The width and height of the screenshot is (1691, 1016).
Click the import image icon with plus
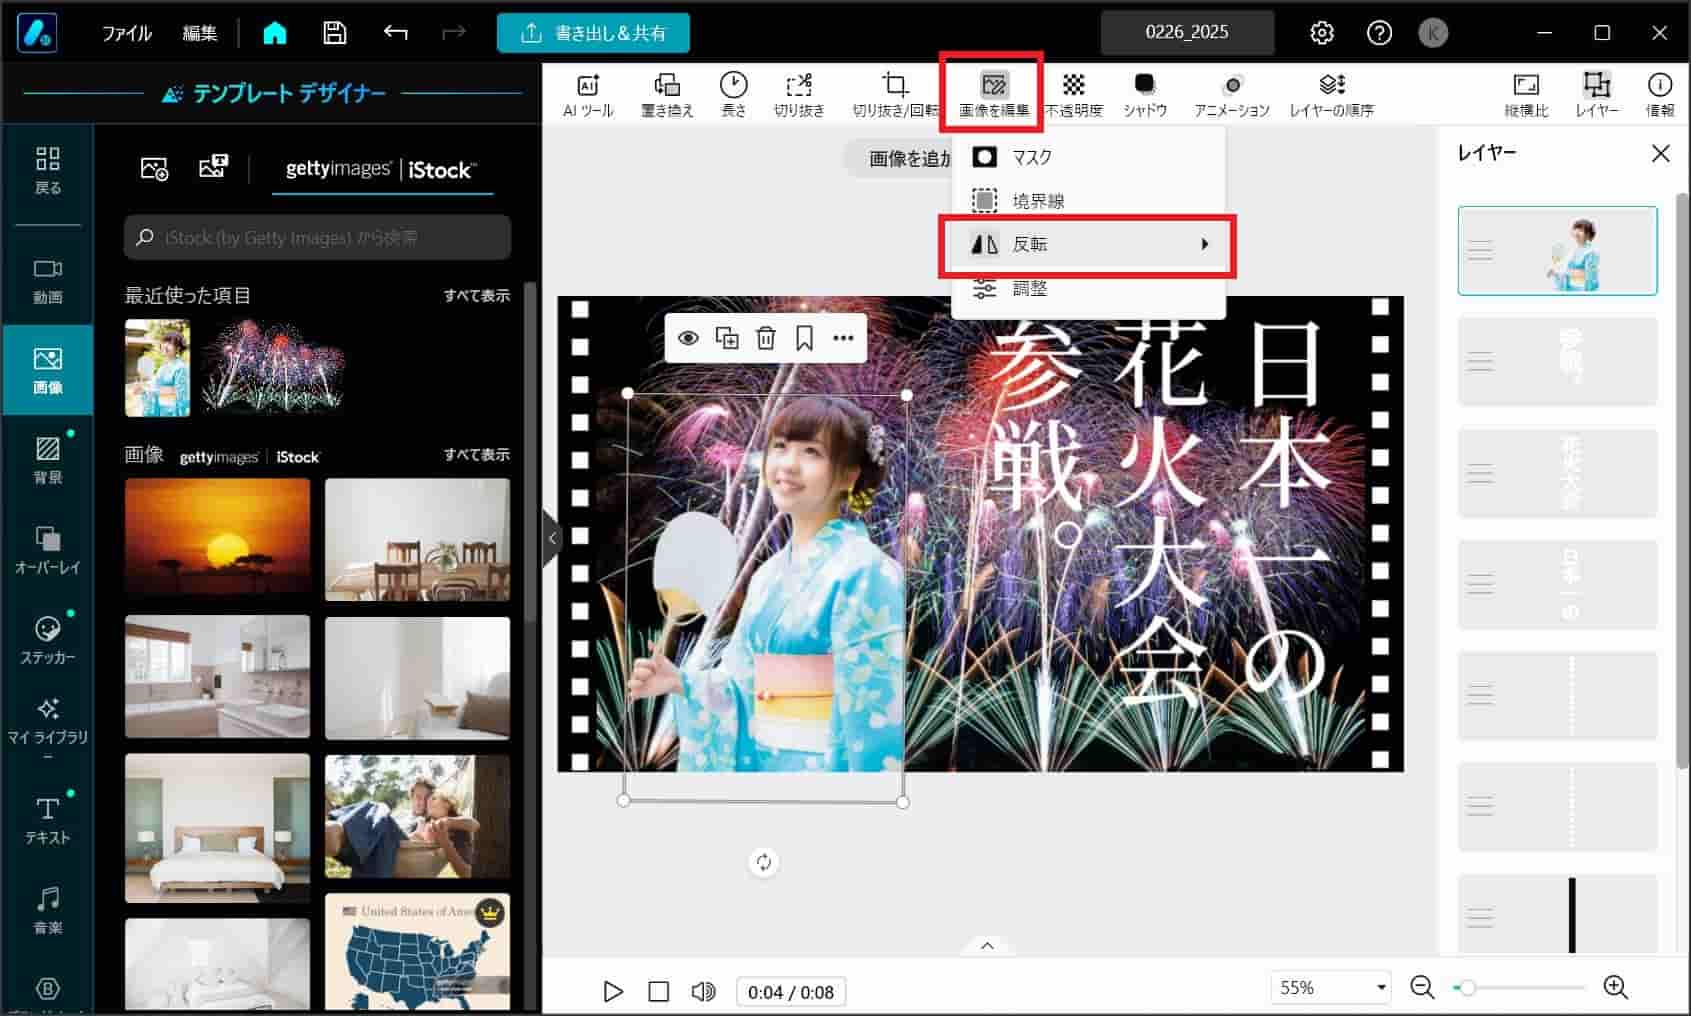154,168
